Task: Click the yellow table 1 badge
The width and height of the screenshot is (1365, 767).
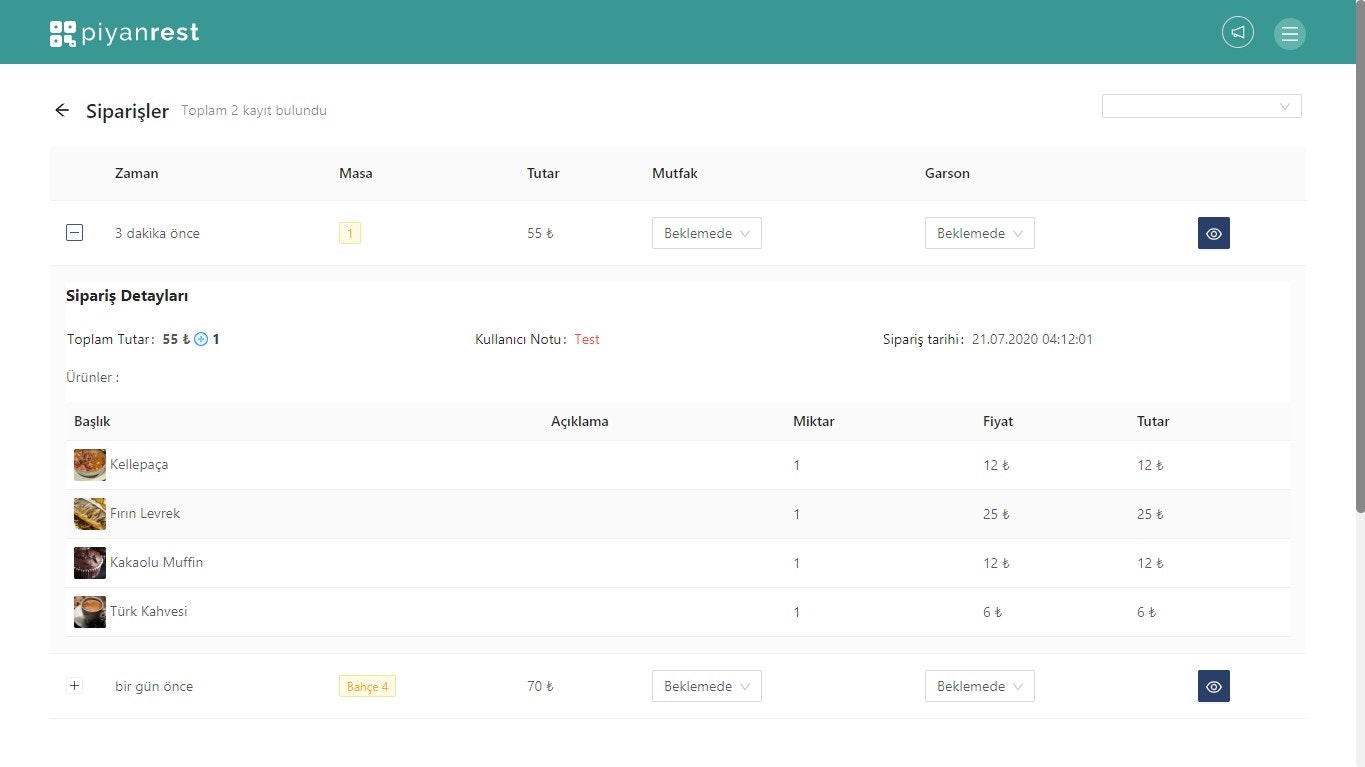Action: point(350,233)
